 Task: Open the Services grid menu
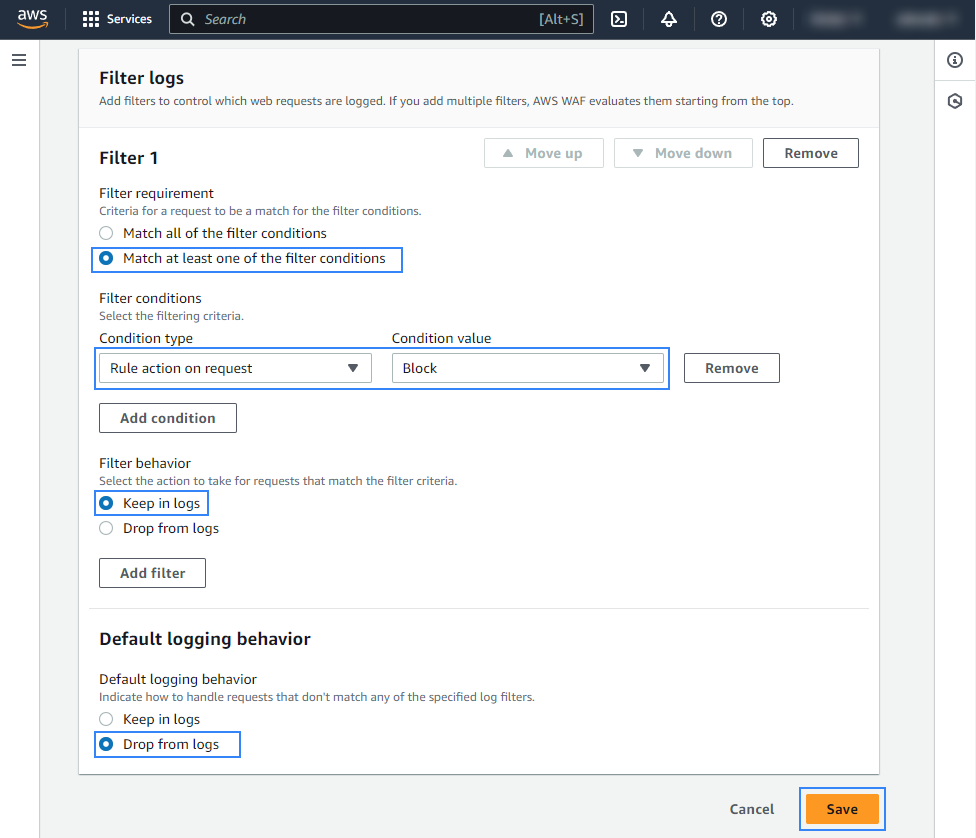117,19
